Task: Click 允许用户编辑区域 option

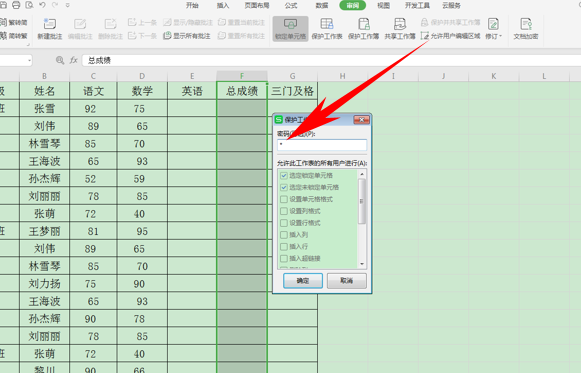Action: (450, 36)
